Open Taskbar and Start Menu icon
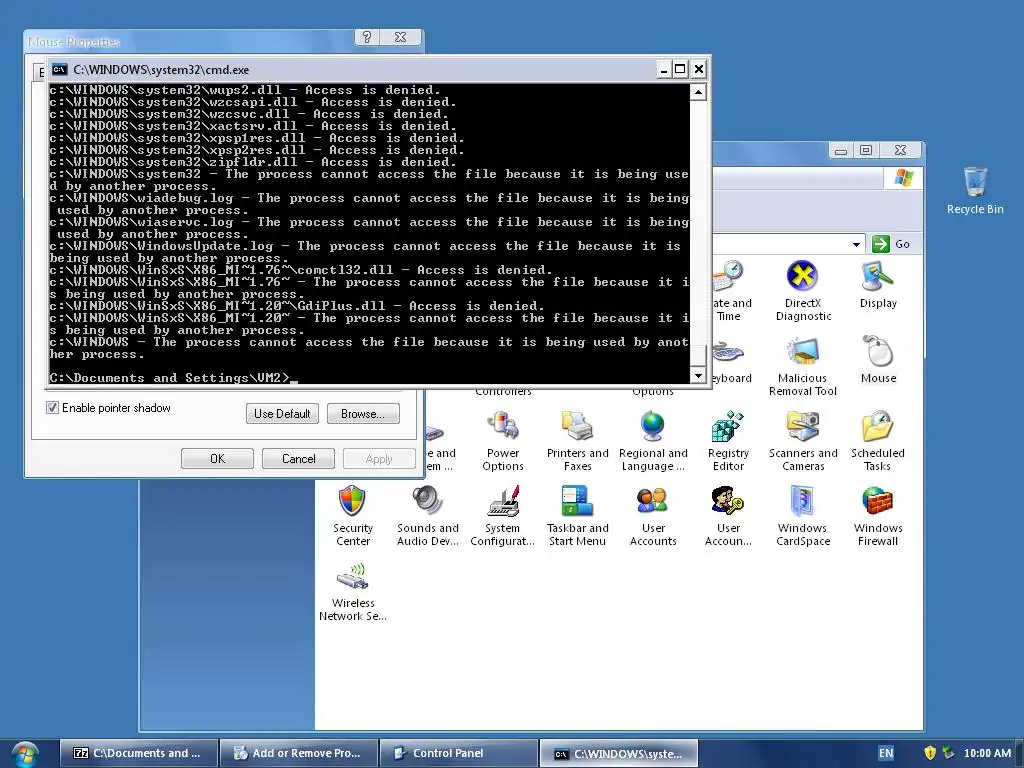 coord(577,515)
